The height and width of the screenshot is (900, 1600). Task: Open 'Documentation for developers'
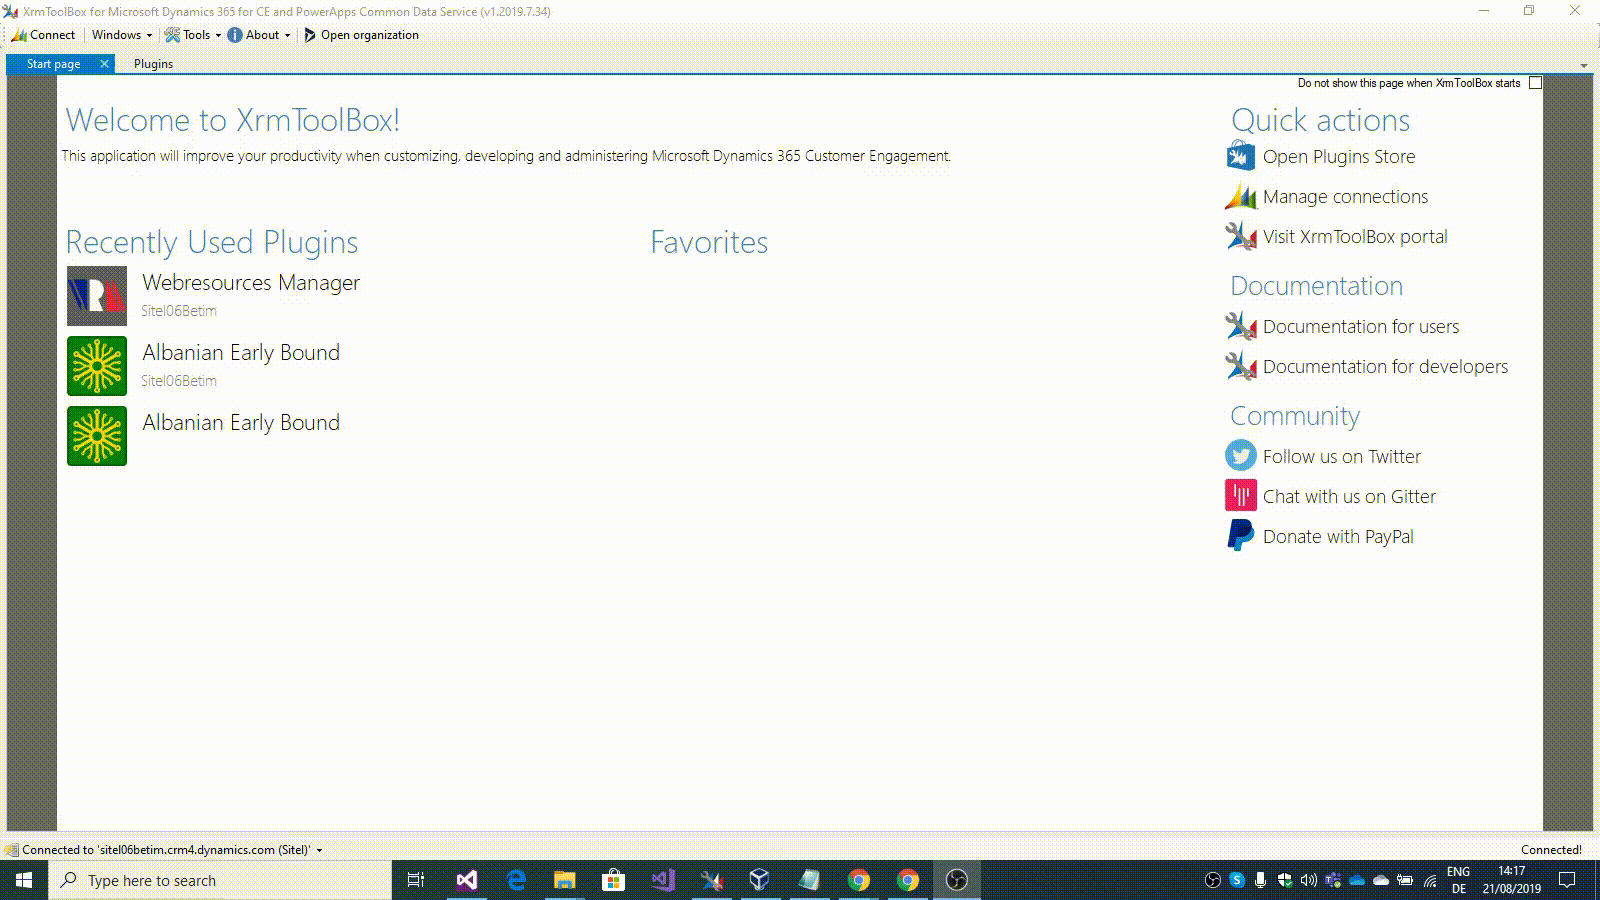coord(1385,366)
